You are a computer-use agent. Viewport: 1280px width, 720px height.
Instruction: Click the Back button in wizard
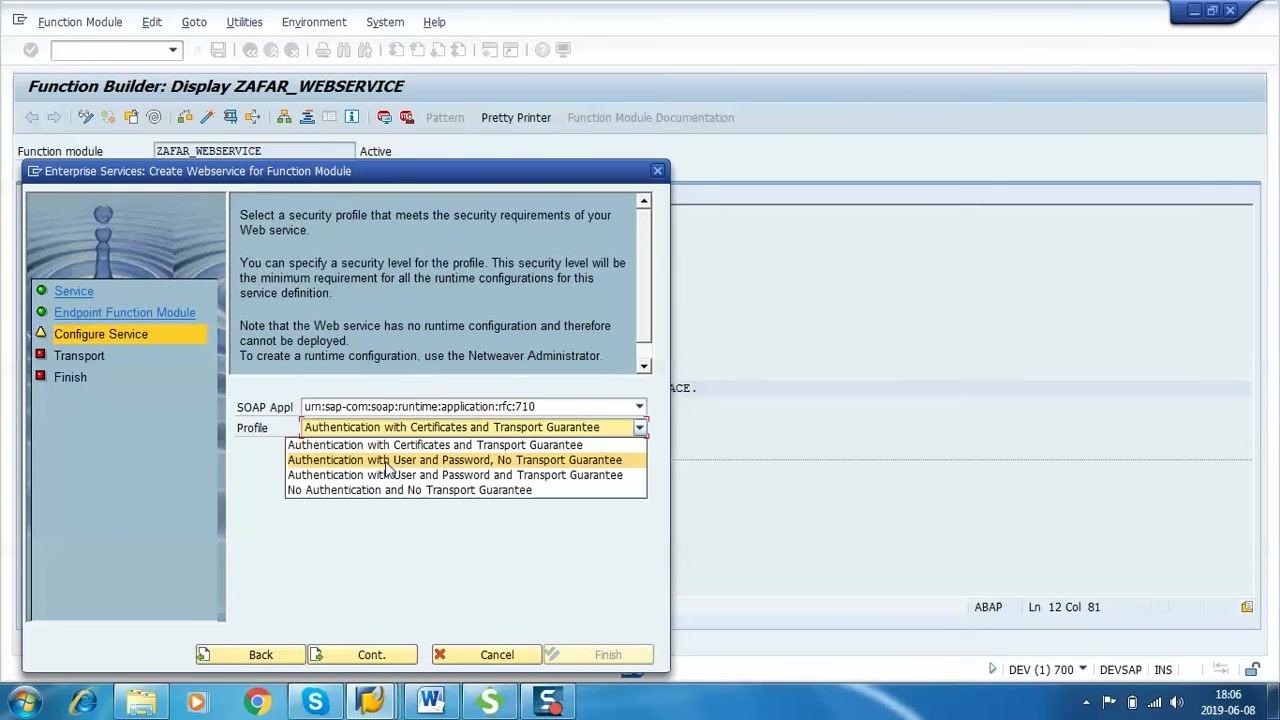(250, 655)
